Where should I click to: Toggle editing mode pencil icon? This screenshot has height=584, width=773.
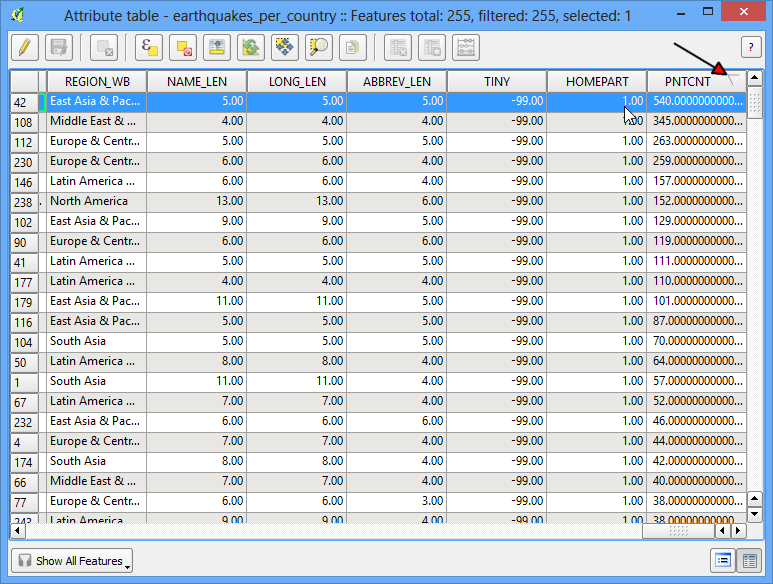click(x=25, y=48)
